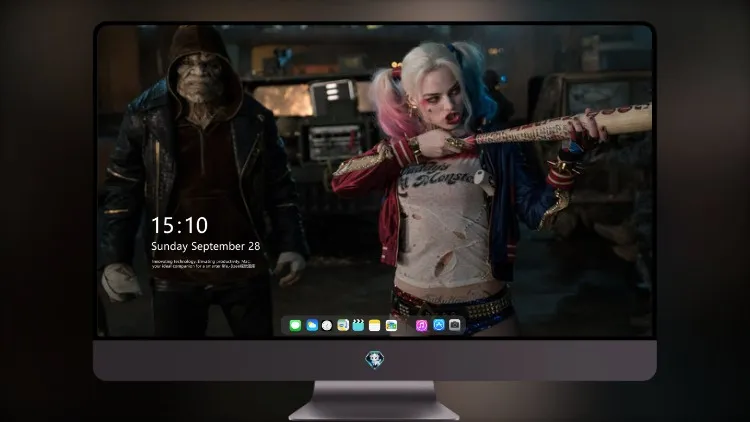This screenshot has height=422, width=750.
Task: Click the empty dock gap before iTunes
Action: click(407, 326)
